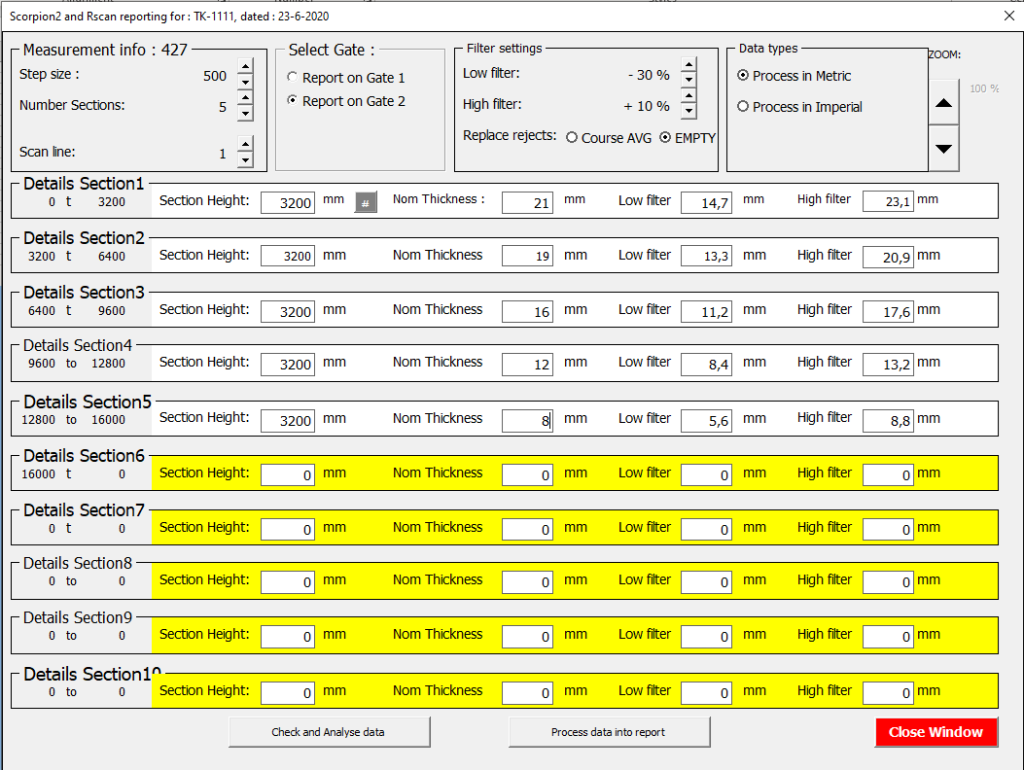This screenshot has height=770, width=1024.
Task: Choose Course AVG for replace rejects
Action: coord(609,138)
